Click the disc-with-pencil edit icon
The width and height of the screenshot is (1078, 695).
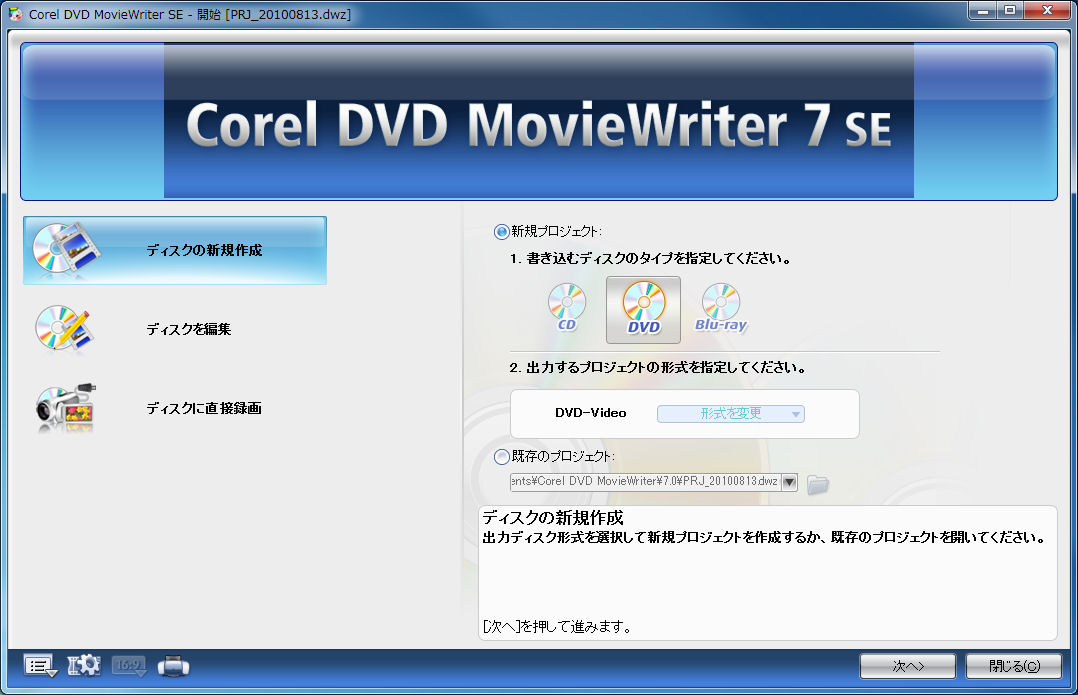click(x=63, y=329)
